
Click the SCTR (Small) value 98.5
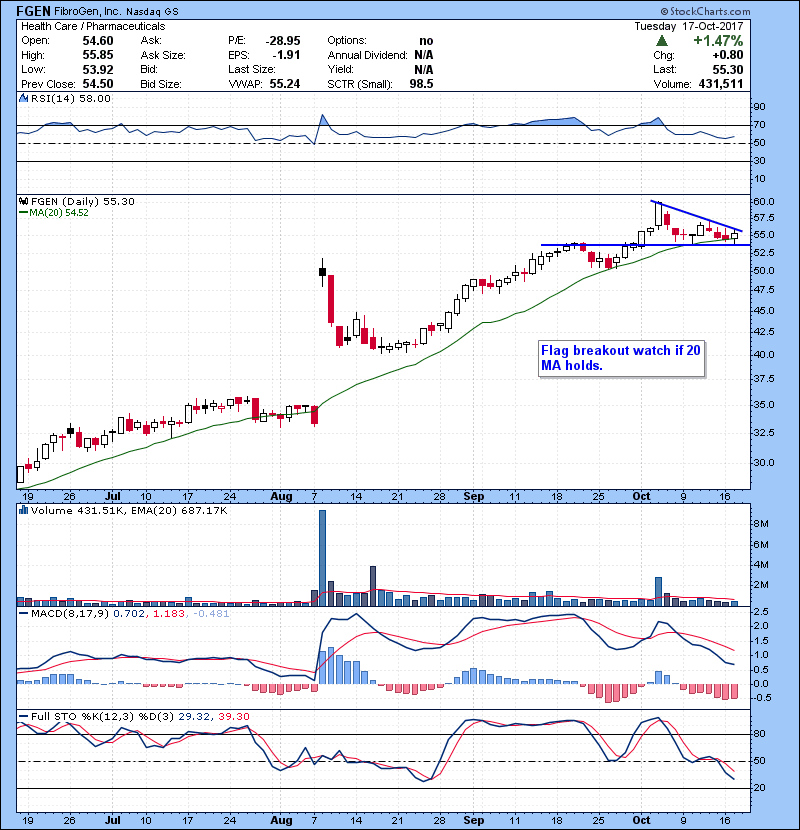pos(421,84)
